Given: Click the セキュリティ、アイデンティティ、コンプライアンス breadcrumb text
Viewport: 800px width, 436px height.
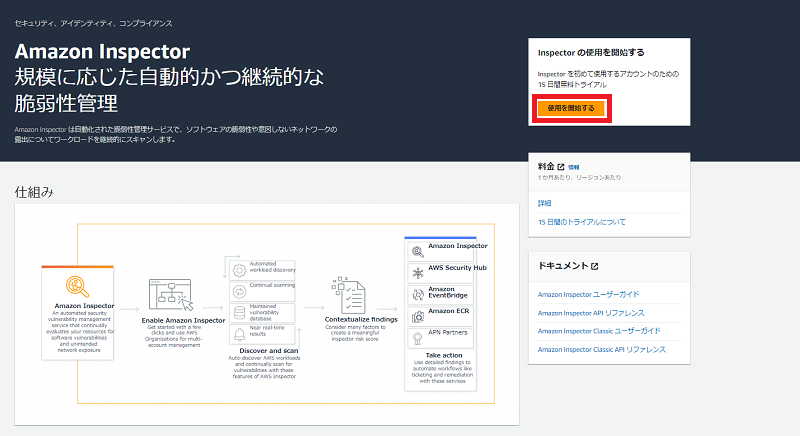Looking at the screenshot, I should coord(93,23).
